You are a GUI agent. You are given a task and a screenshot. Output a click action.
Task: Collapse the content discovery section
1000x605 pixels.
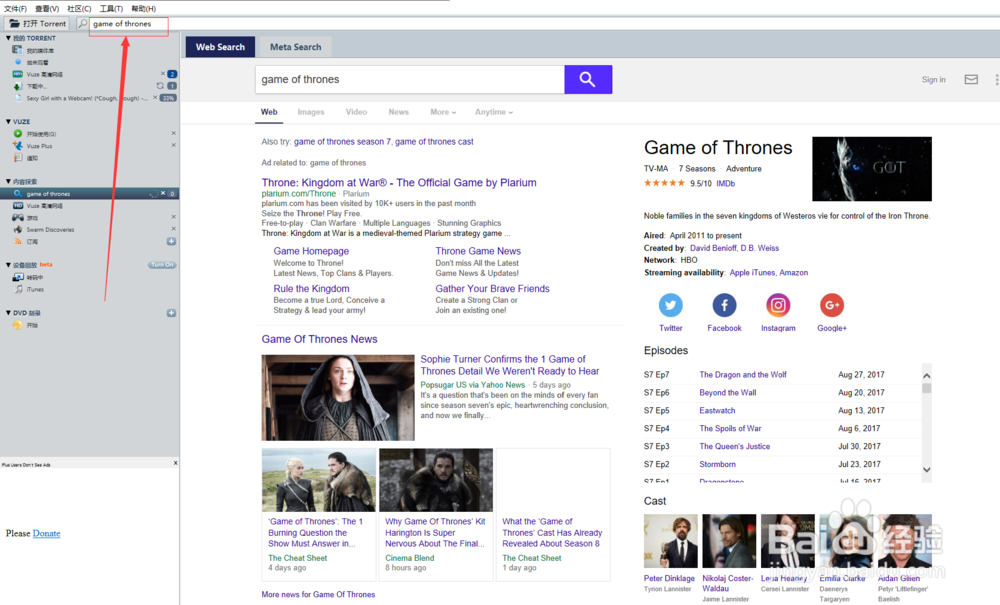tap(8, 182)
